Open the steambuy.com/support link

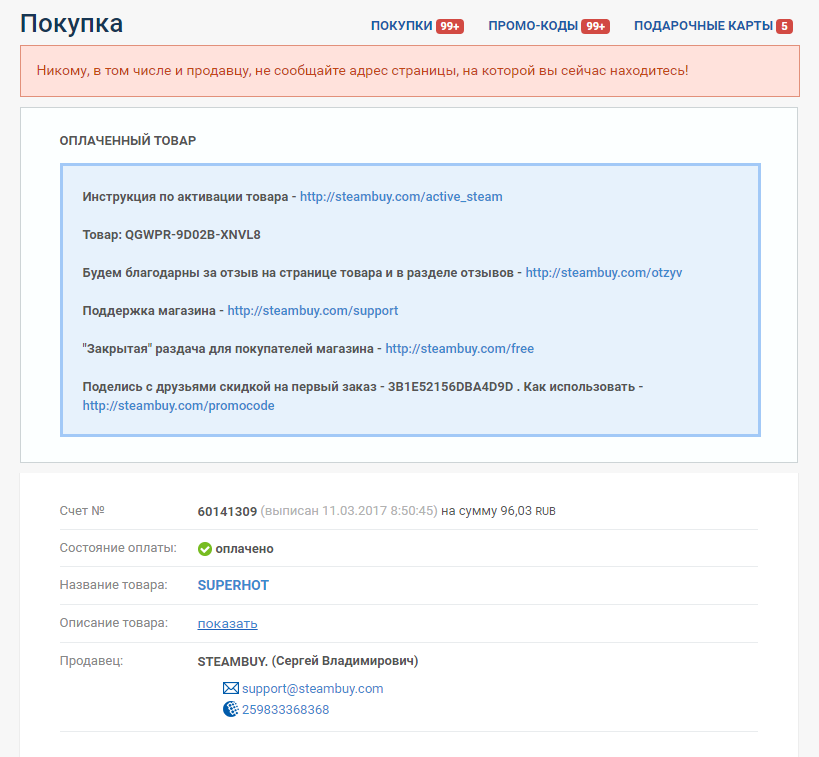pyautogui.click(x=312, y=310)
